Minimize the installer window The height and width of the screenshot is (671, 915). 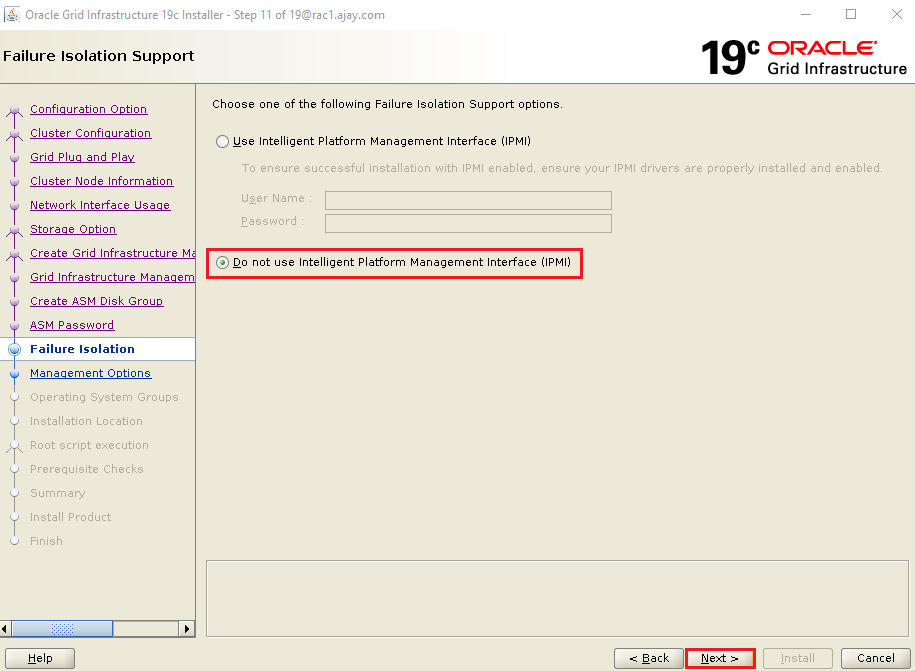(806, 14)
